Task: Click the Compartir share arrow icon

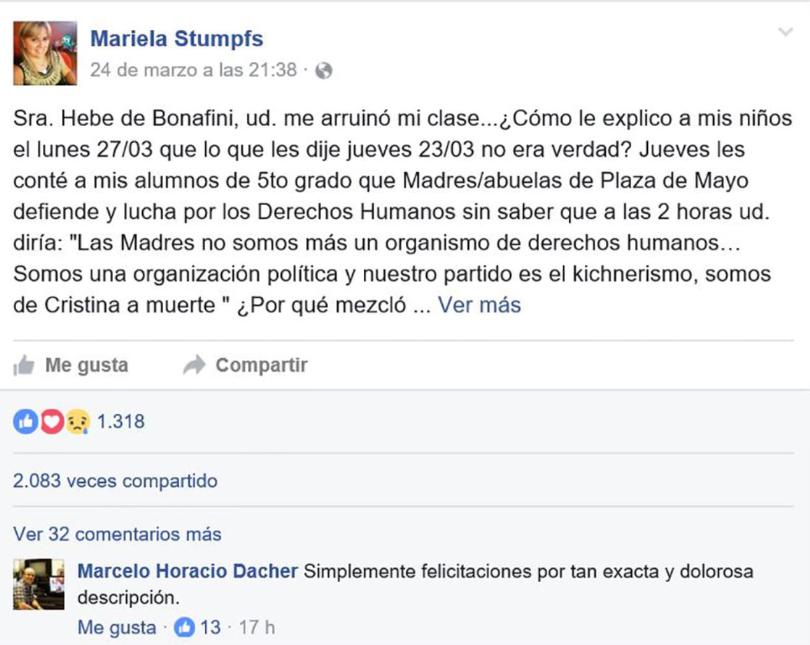Action: click(194, 365)
